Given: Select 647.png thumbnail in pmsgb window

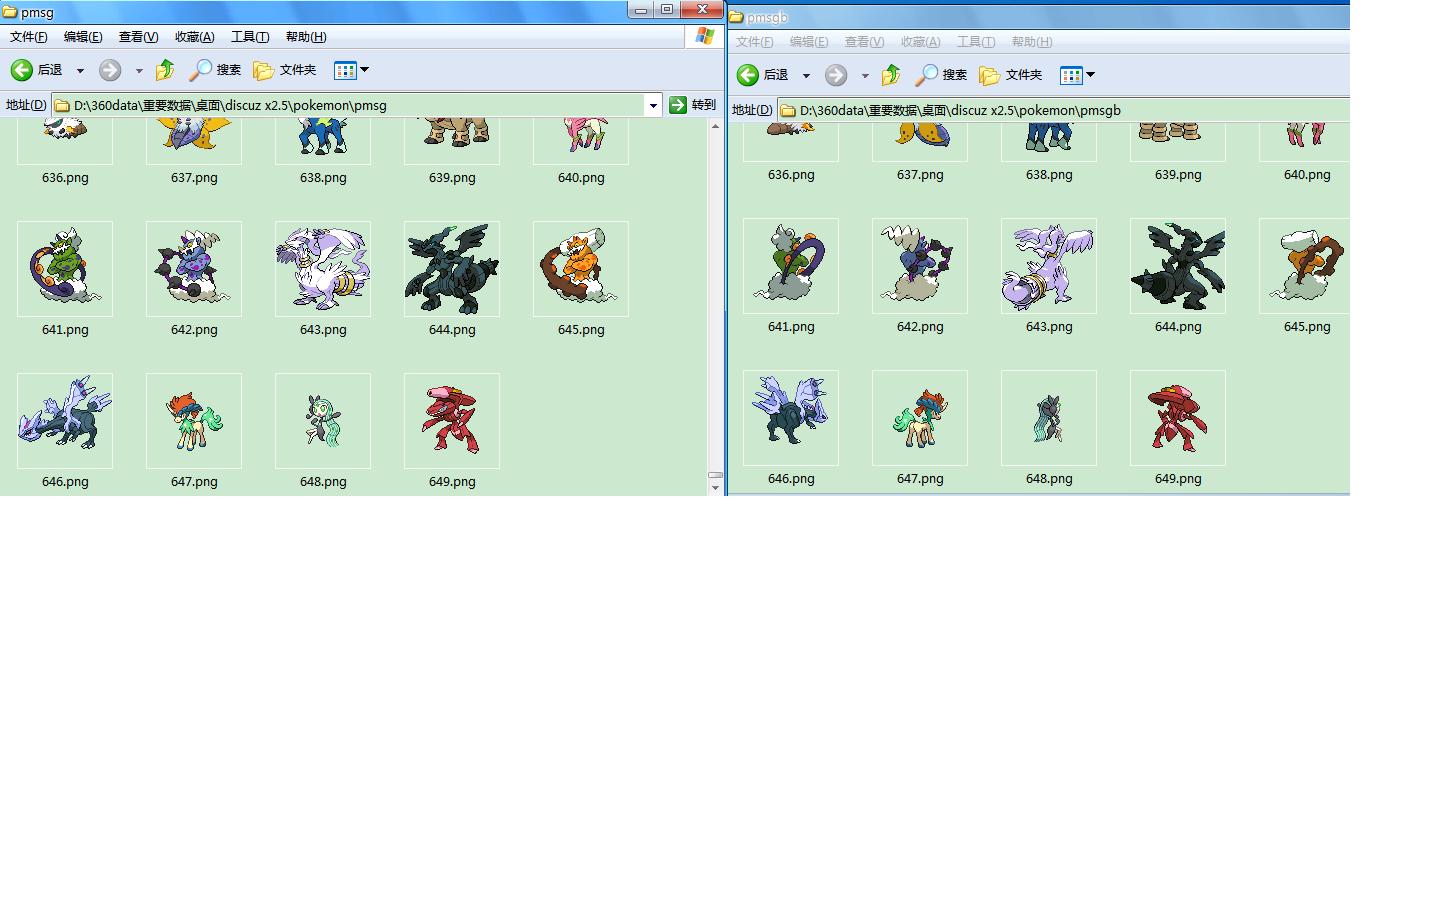Looking at the screenshot, I should (920, 418).
